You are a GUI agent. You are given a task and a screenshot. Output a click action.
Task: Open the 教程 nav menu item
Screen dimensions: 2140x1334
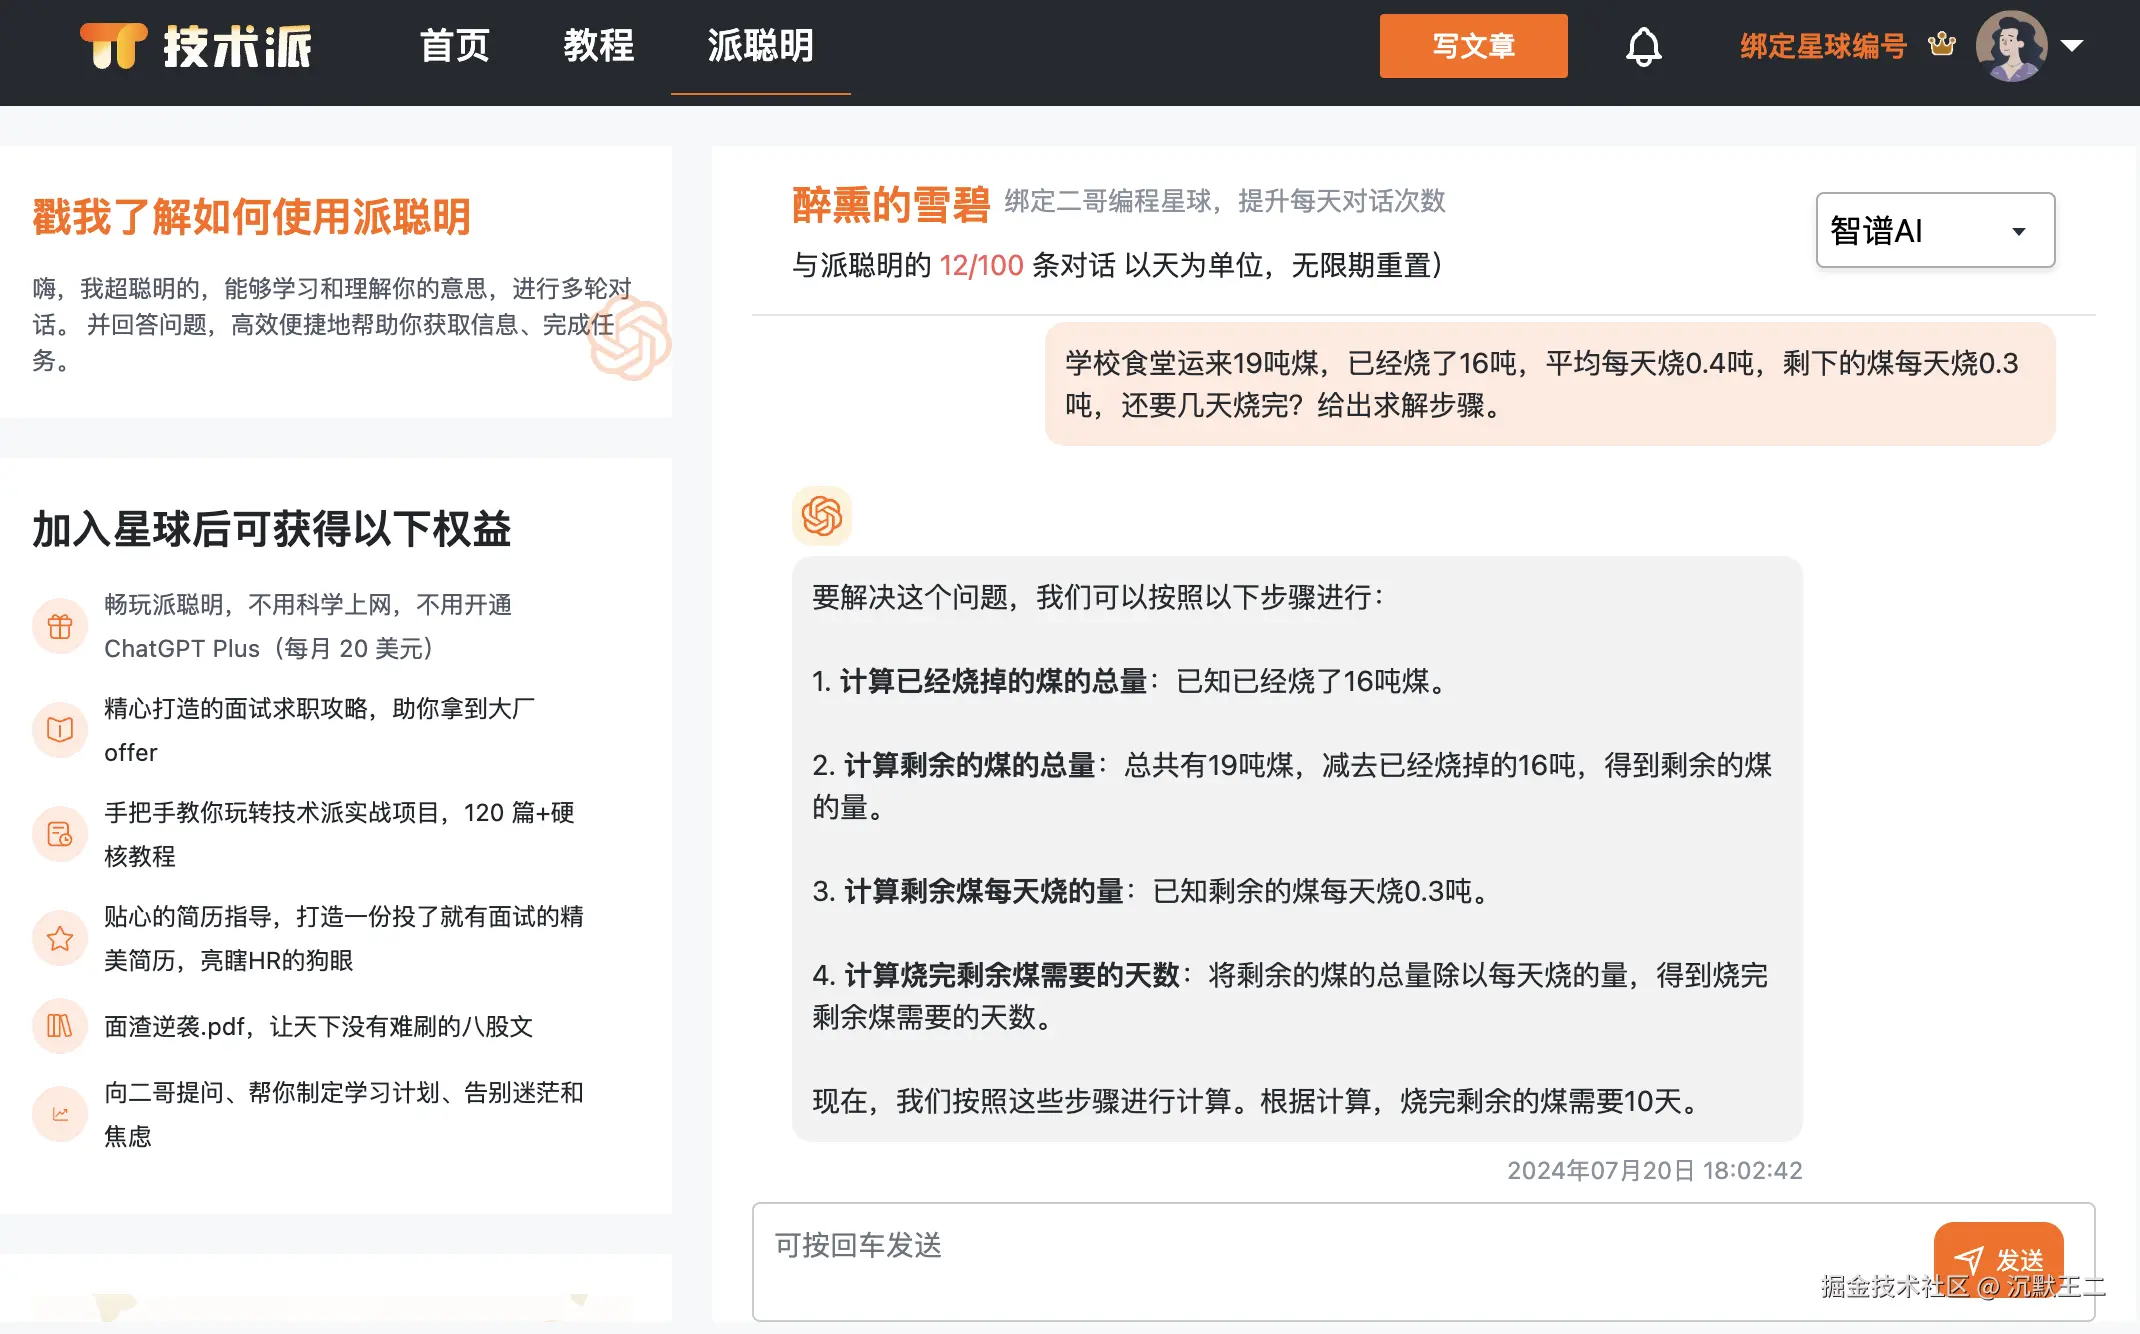pos(599,46)
